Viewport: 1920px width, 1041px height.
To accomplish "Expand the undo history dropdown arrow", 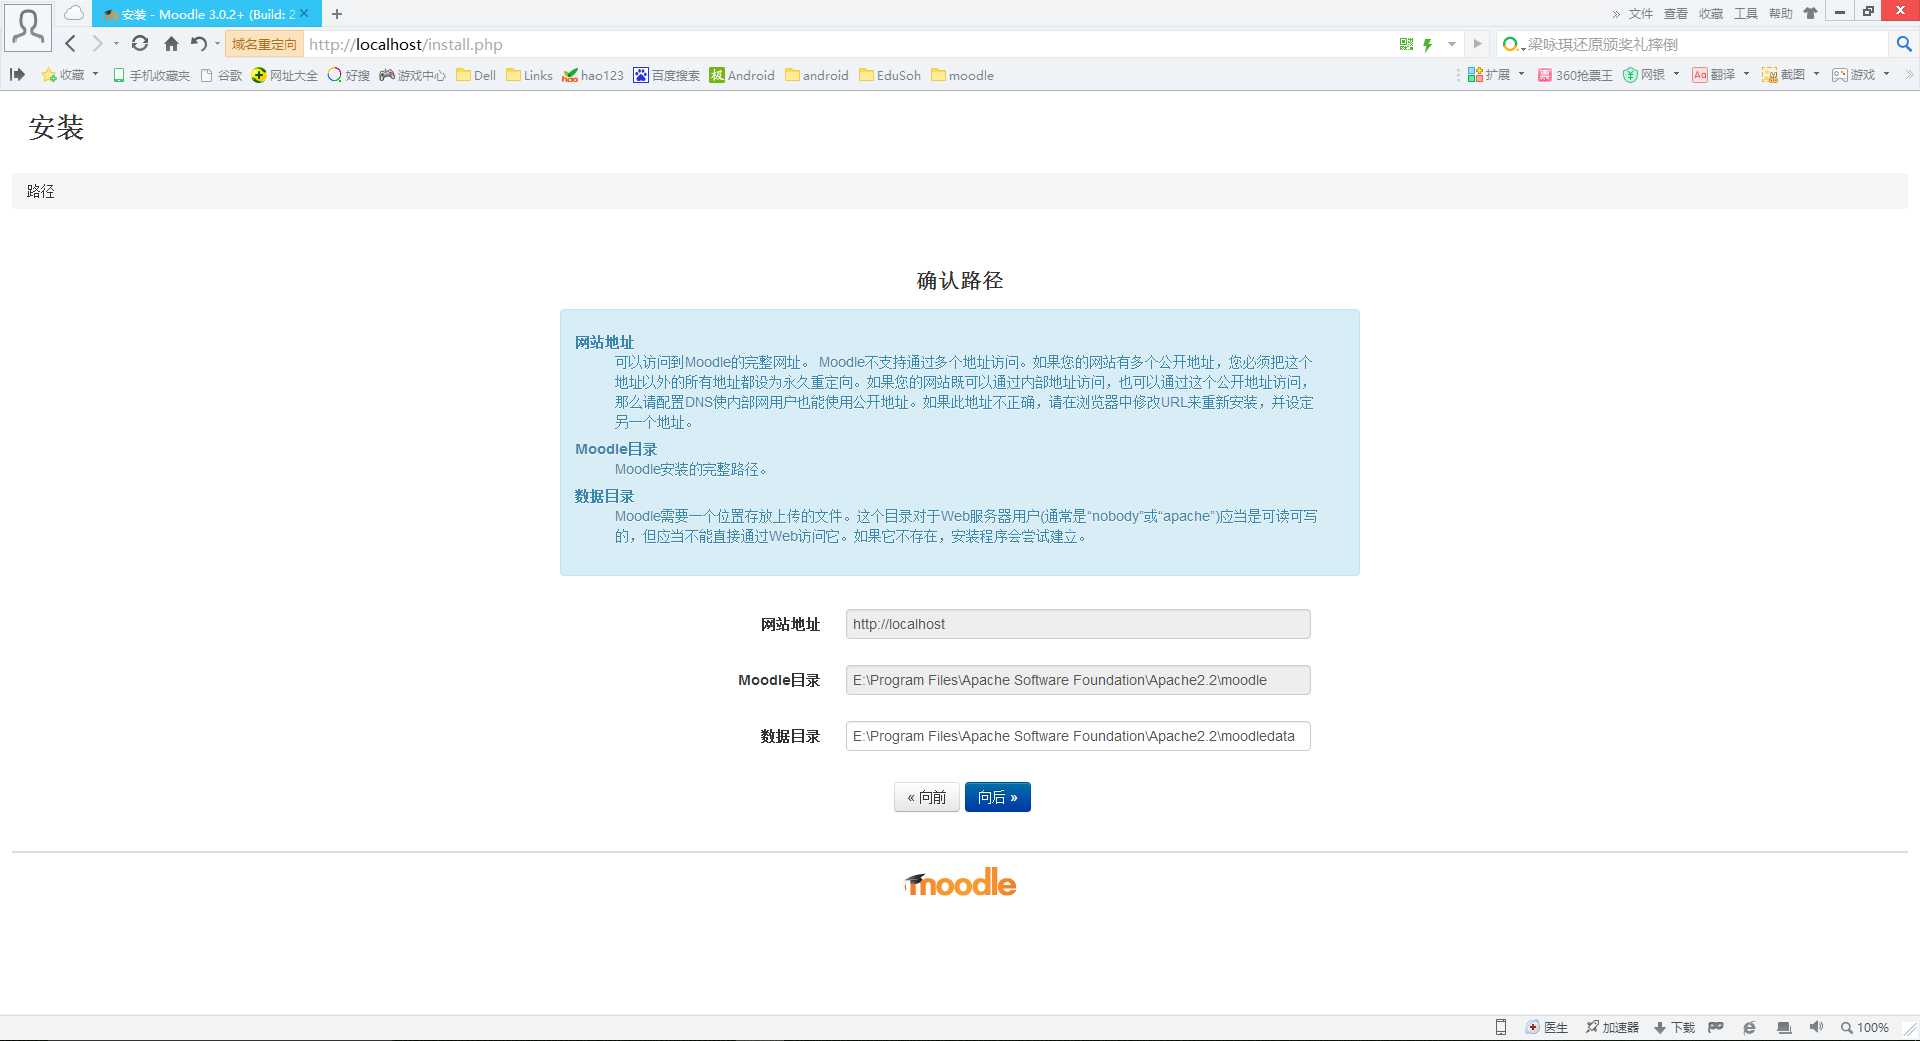I will (x=217, y=44).
